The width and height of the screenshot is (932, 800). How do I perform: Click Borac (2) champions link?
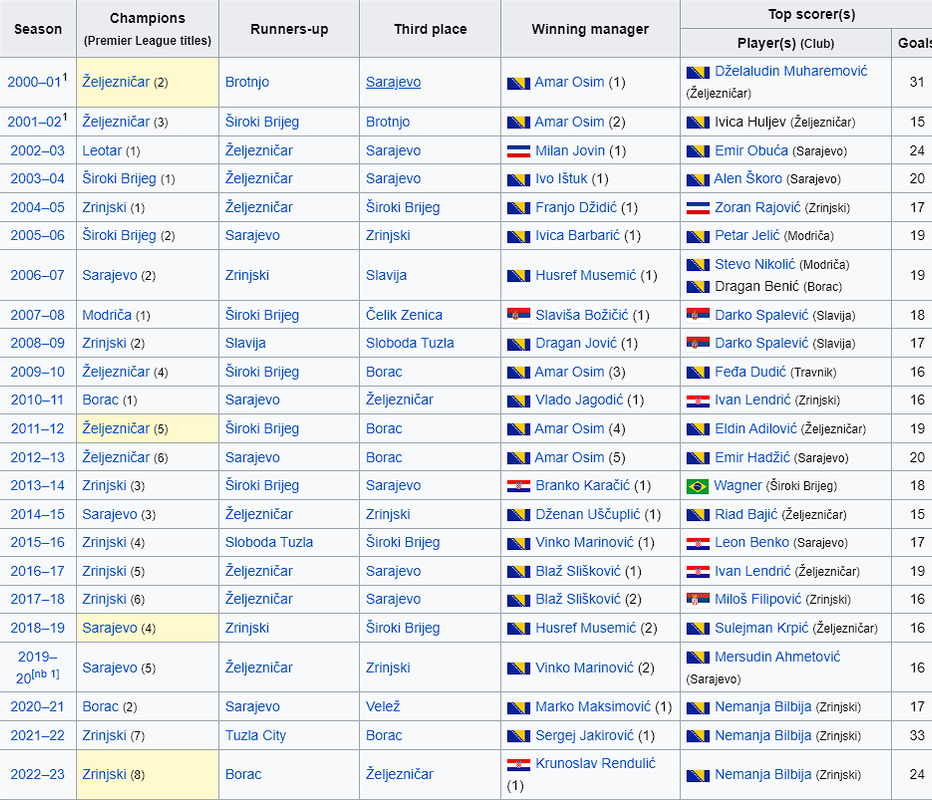(100, 707)
